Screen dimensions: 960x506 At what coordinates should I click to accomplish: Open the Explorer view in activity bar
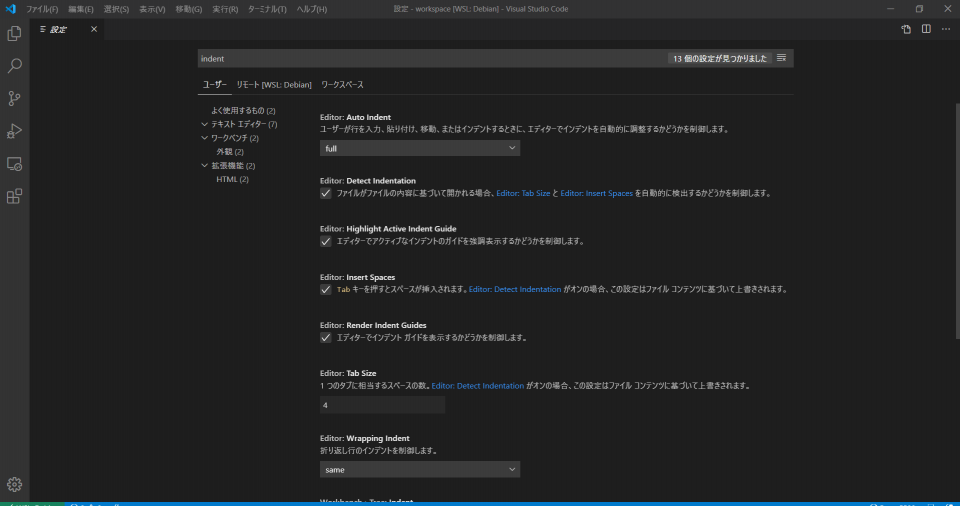[14, 33]
